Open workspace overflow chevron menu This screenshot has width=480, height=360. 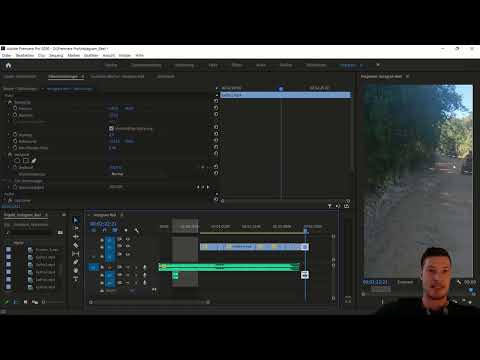coord(378,65)
